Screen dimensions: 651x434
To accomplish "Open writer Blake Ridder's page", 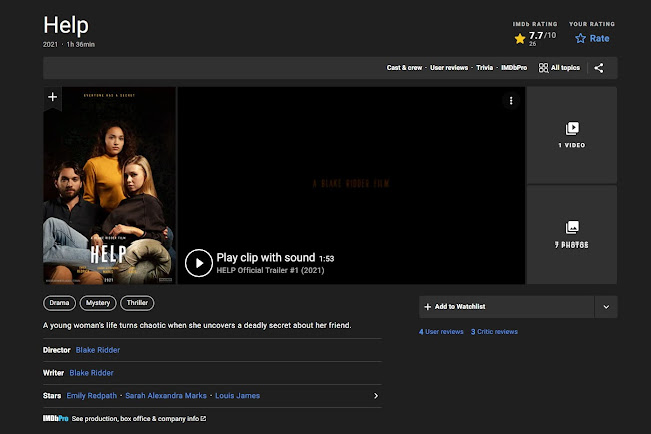I will [91, 373].
